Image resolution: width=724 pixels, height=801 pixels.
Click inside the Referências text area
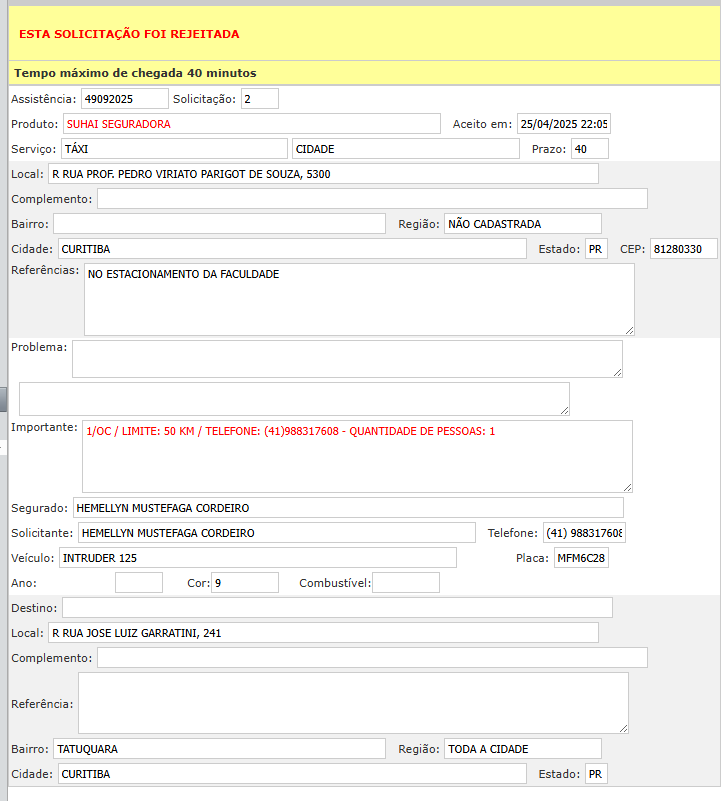pyautogui.click(x=358, y=300)
